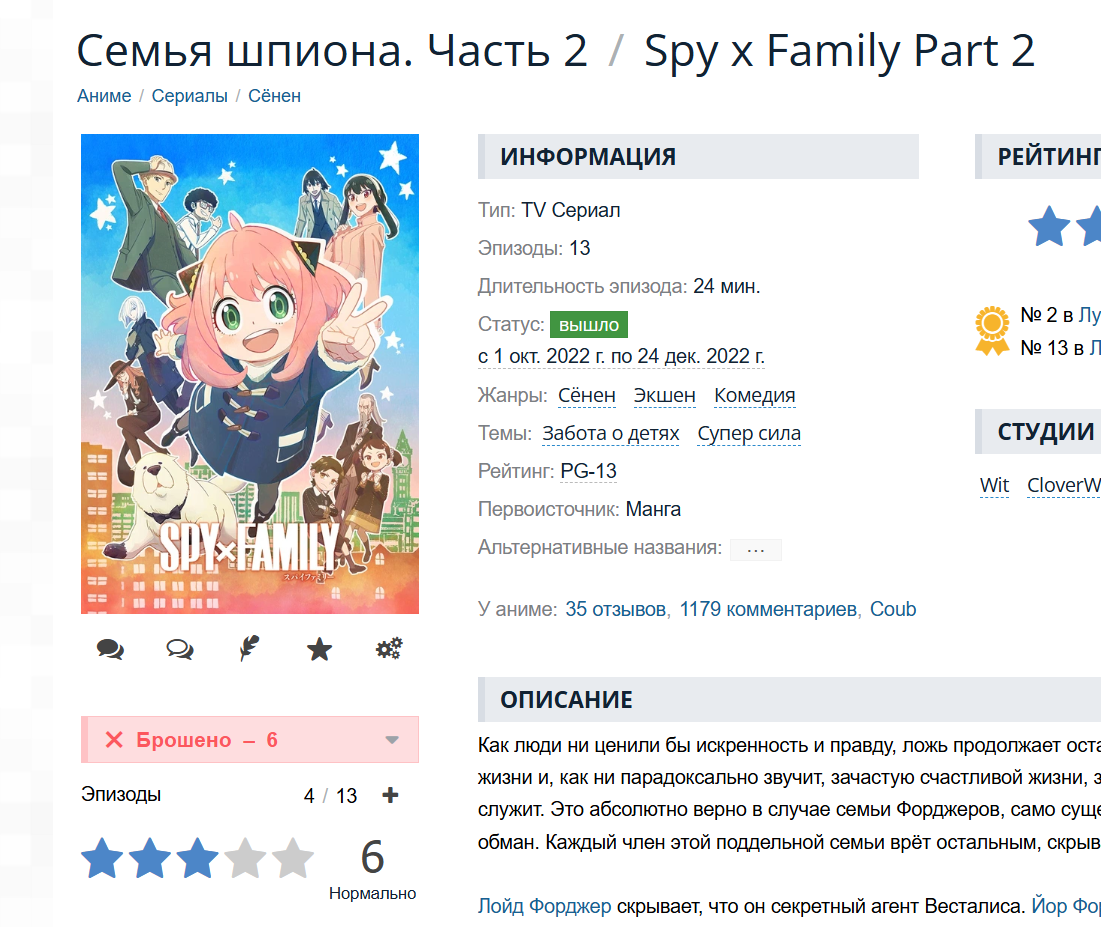Click the feather quill review icon
This screenshot has height=927, width=1101.
(x=249, y=650)
